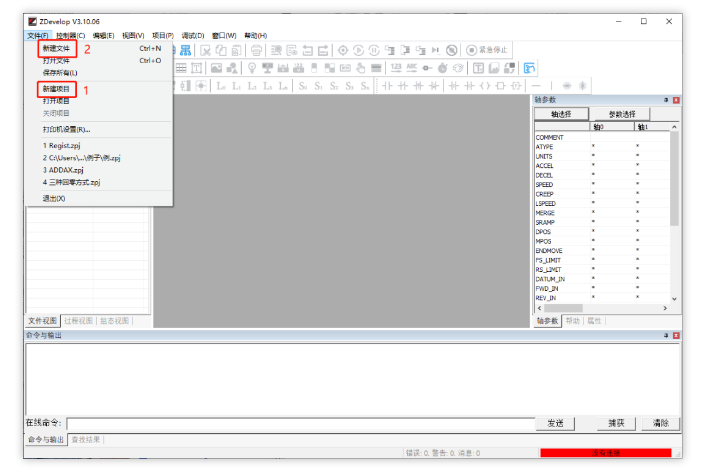The height and width of the screenshot is (468, 701).
Task: Click the first ladder contact icon
Action: pos(387,86)
